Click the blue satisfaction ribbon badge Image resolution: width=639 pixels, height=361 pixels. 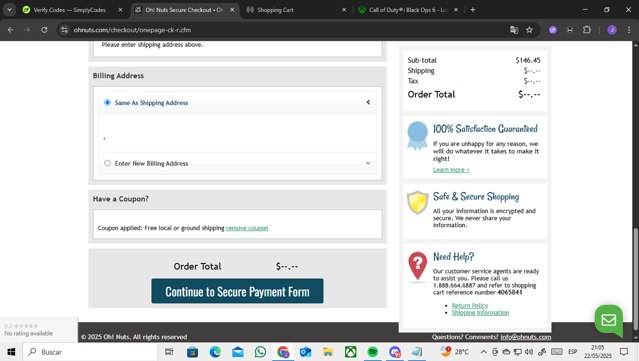pos(417,136)
